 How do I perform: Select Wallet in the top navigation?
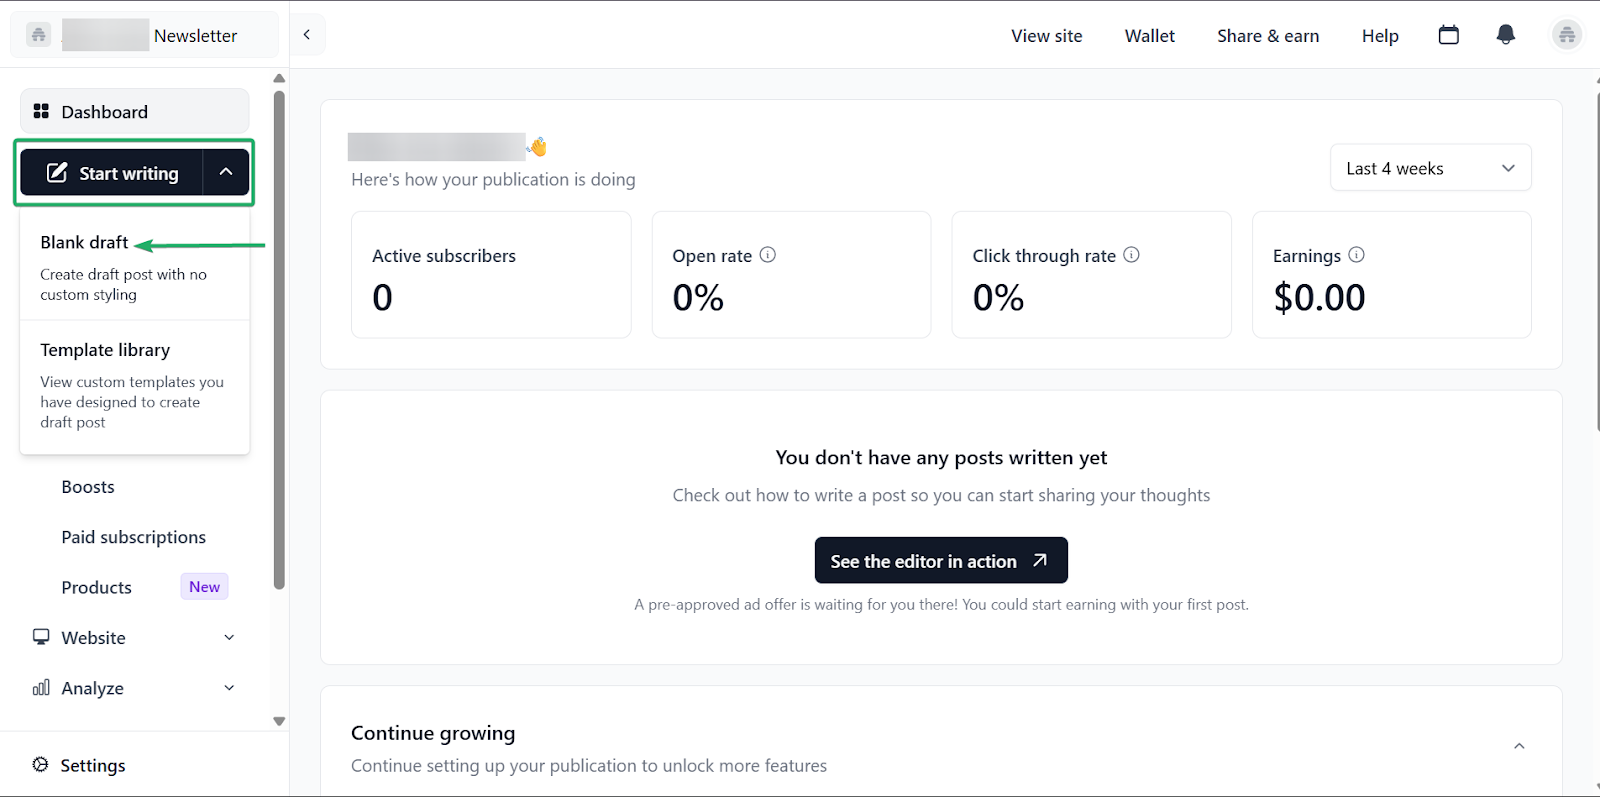(1148, 35)
